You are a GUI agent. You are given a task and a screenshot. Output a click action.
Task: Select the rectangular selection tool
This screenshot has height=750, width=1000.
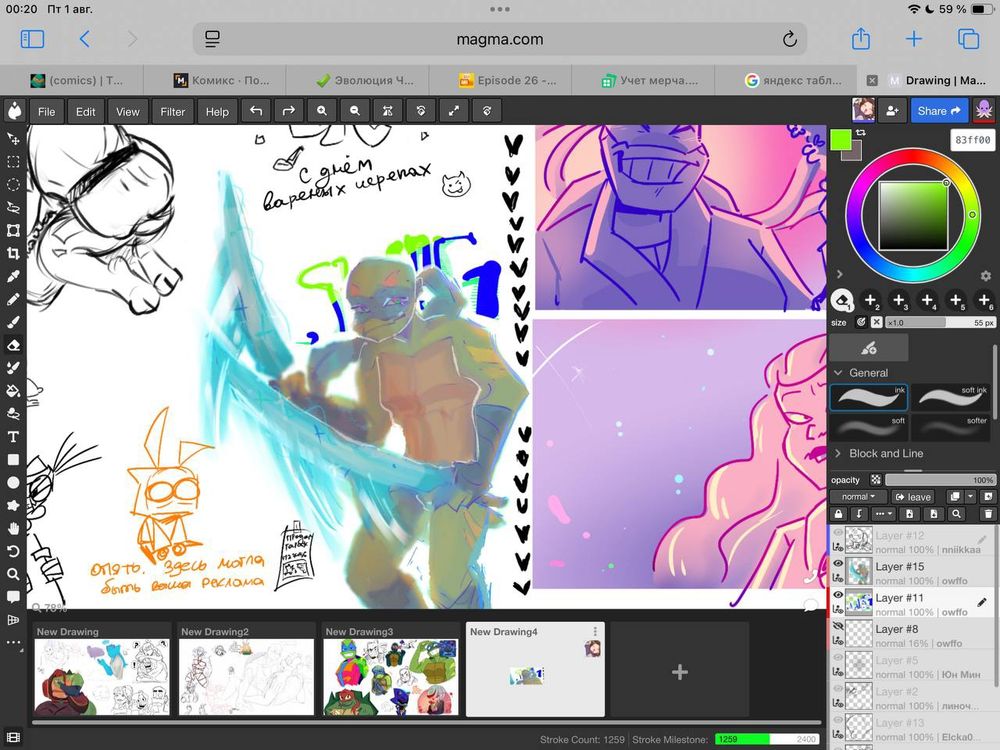[x=13, y=161]
